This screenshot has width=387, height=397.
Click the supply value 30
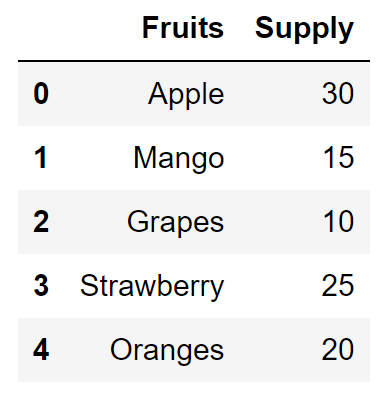338,94
